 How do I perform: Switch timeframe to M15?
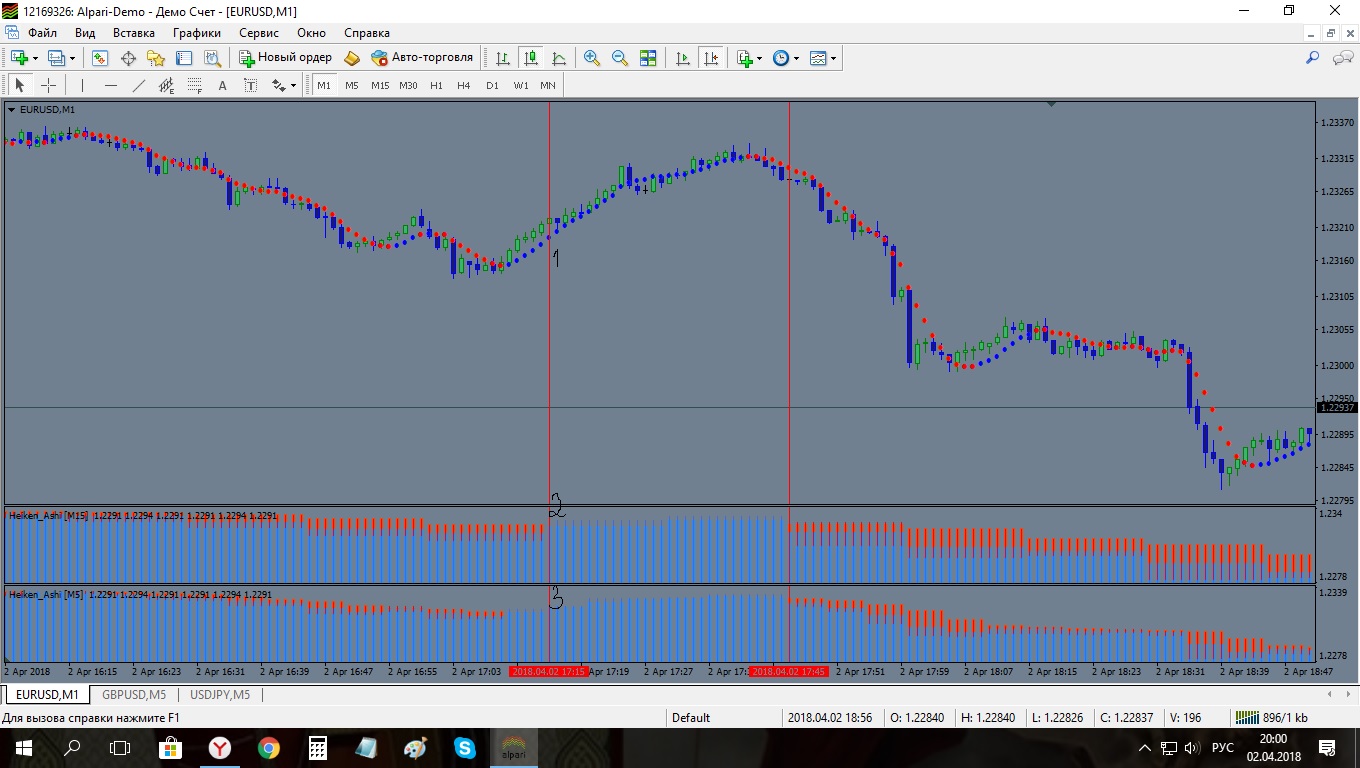coord(380,85)
